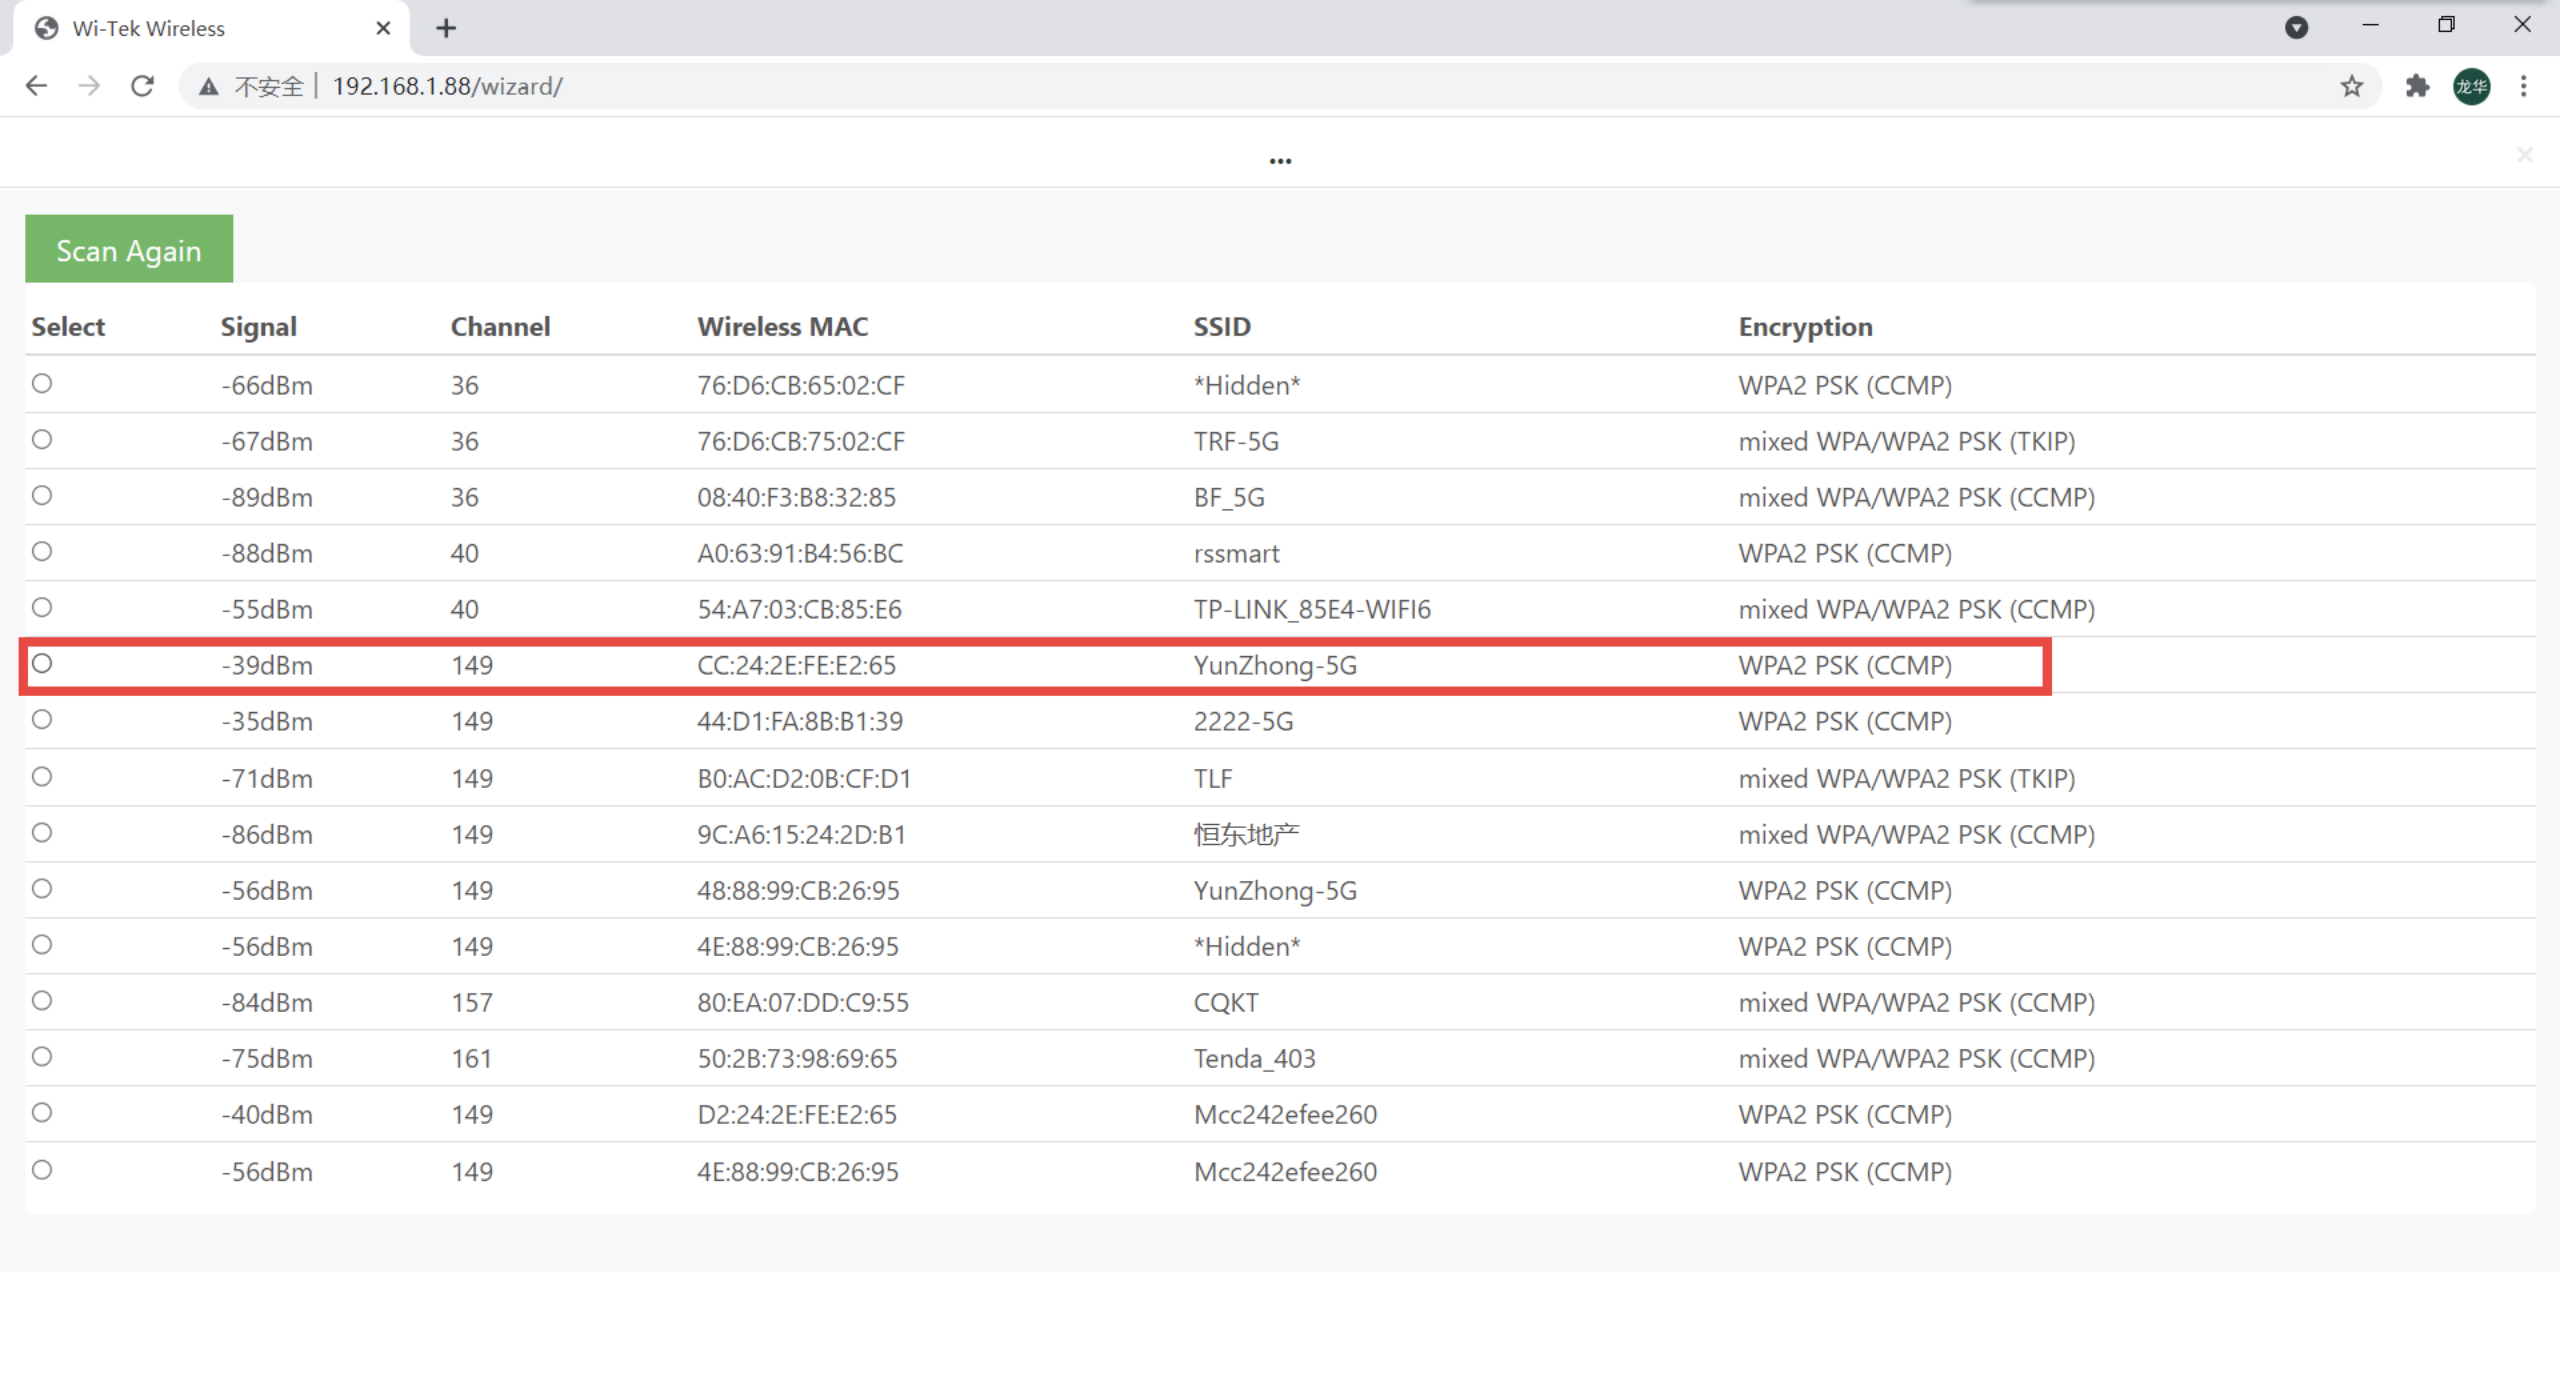Open the extensions puzzle icon

pyautogui.click(x=2417, y=86)
